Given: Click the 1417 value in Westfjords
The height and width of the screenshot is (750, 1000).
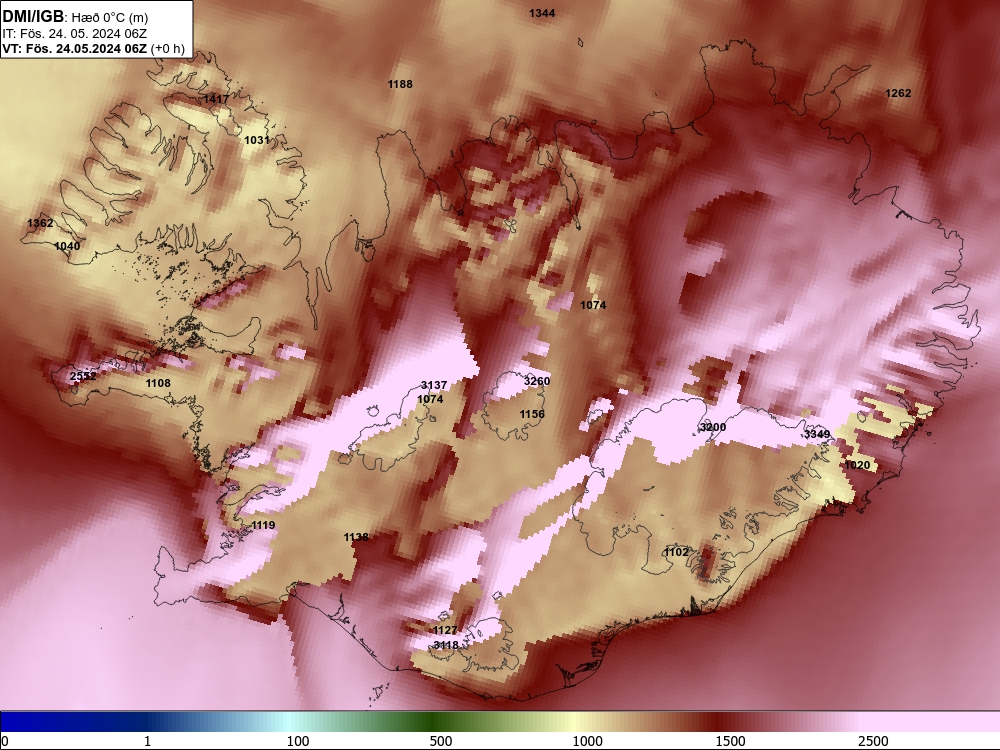Looking at the screenshot, I should pos(216,99).
